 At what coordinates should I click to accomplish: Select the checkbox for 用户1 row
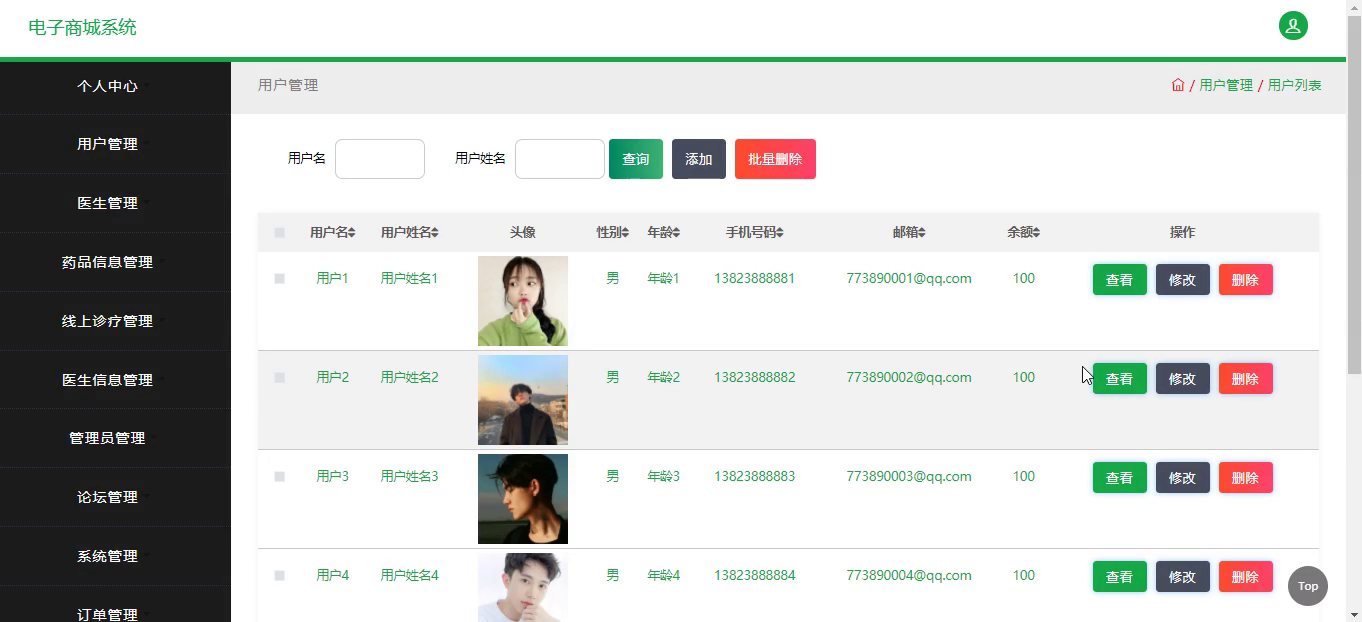tap(280, 279)
